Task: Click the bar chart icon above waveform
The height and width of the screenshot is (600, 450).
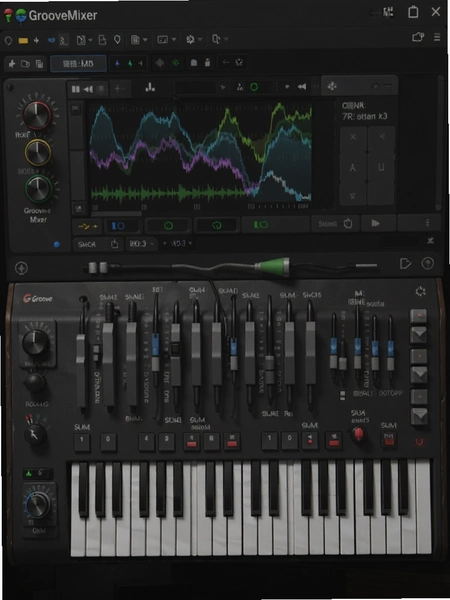Action: (150, 88)
